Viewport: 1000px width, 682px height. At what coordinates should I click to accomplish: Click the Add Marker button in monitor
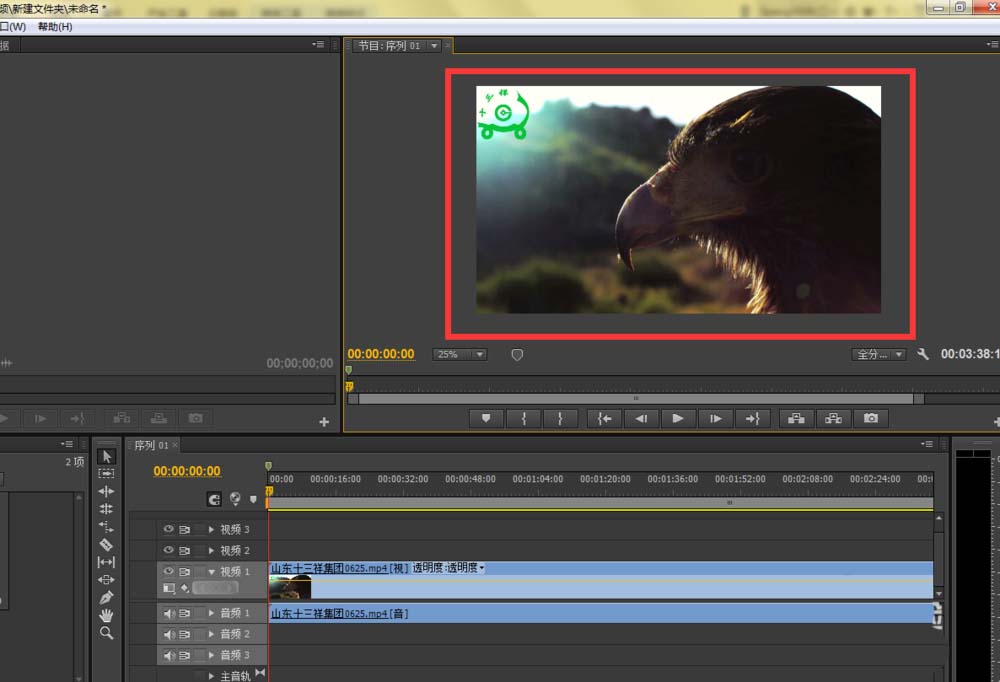point(486,419)
